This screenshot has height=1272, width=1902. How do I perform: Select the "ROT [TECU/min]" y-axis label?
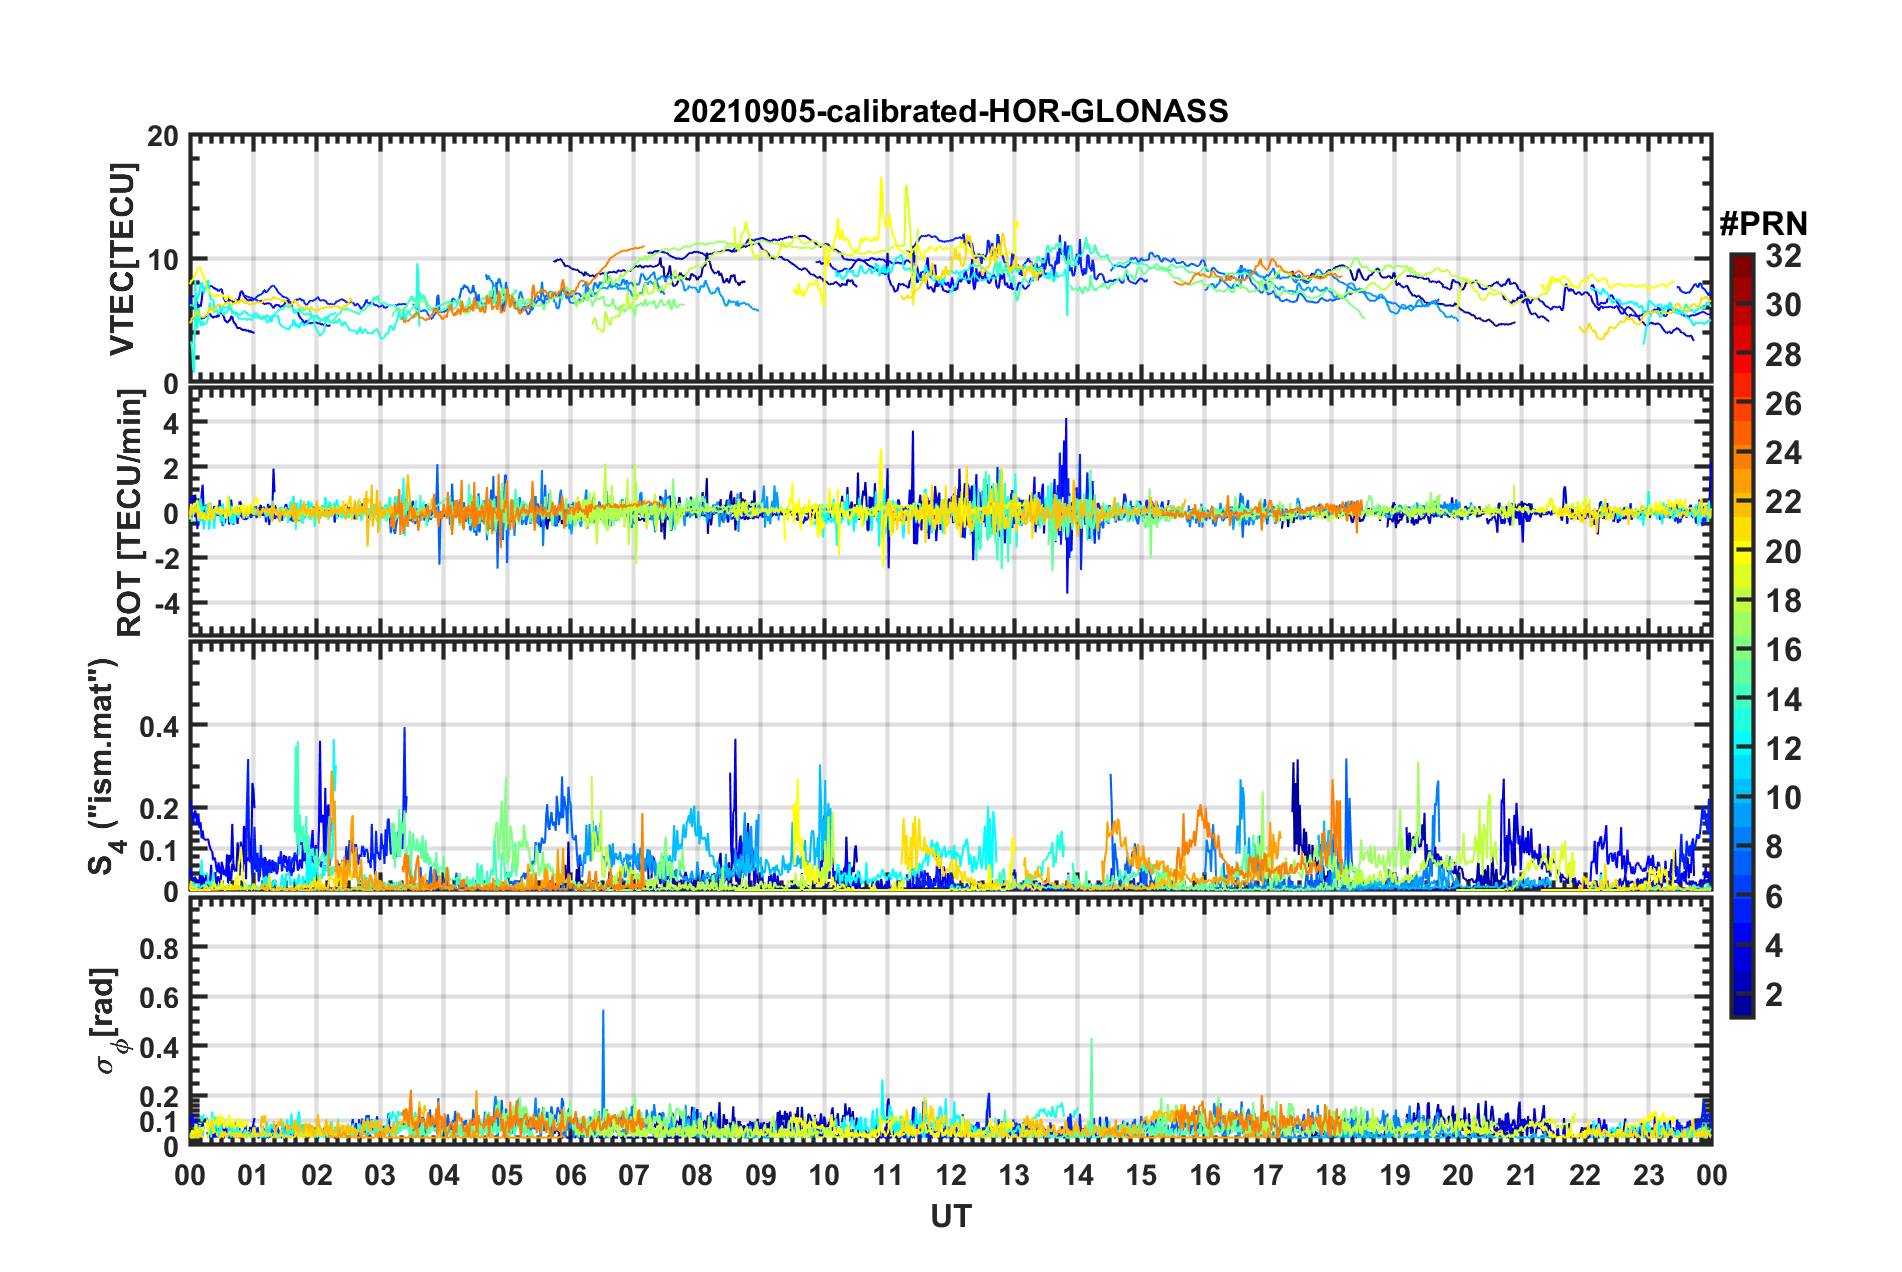[130, 513]
